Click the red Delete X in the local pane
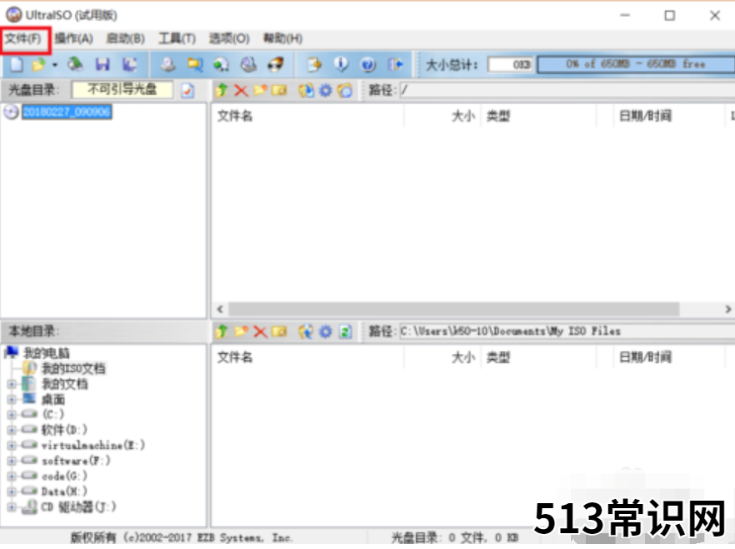The width and height of the screenshot is (735, 549). [x=260, y=331]
